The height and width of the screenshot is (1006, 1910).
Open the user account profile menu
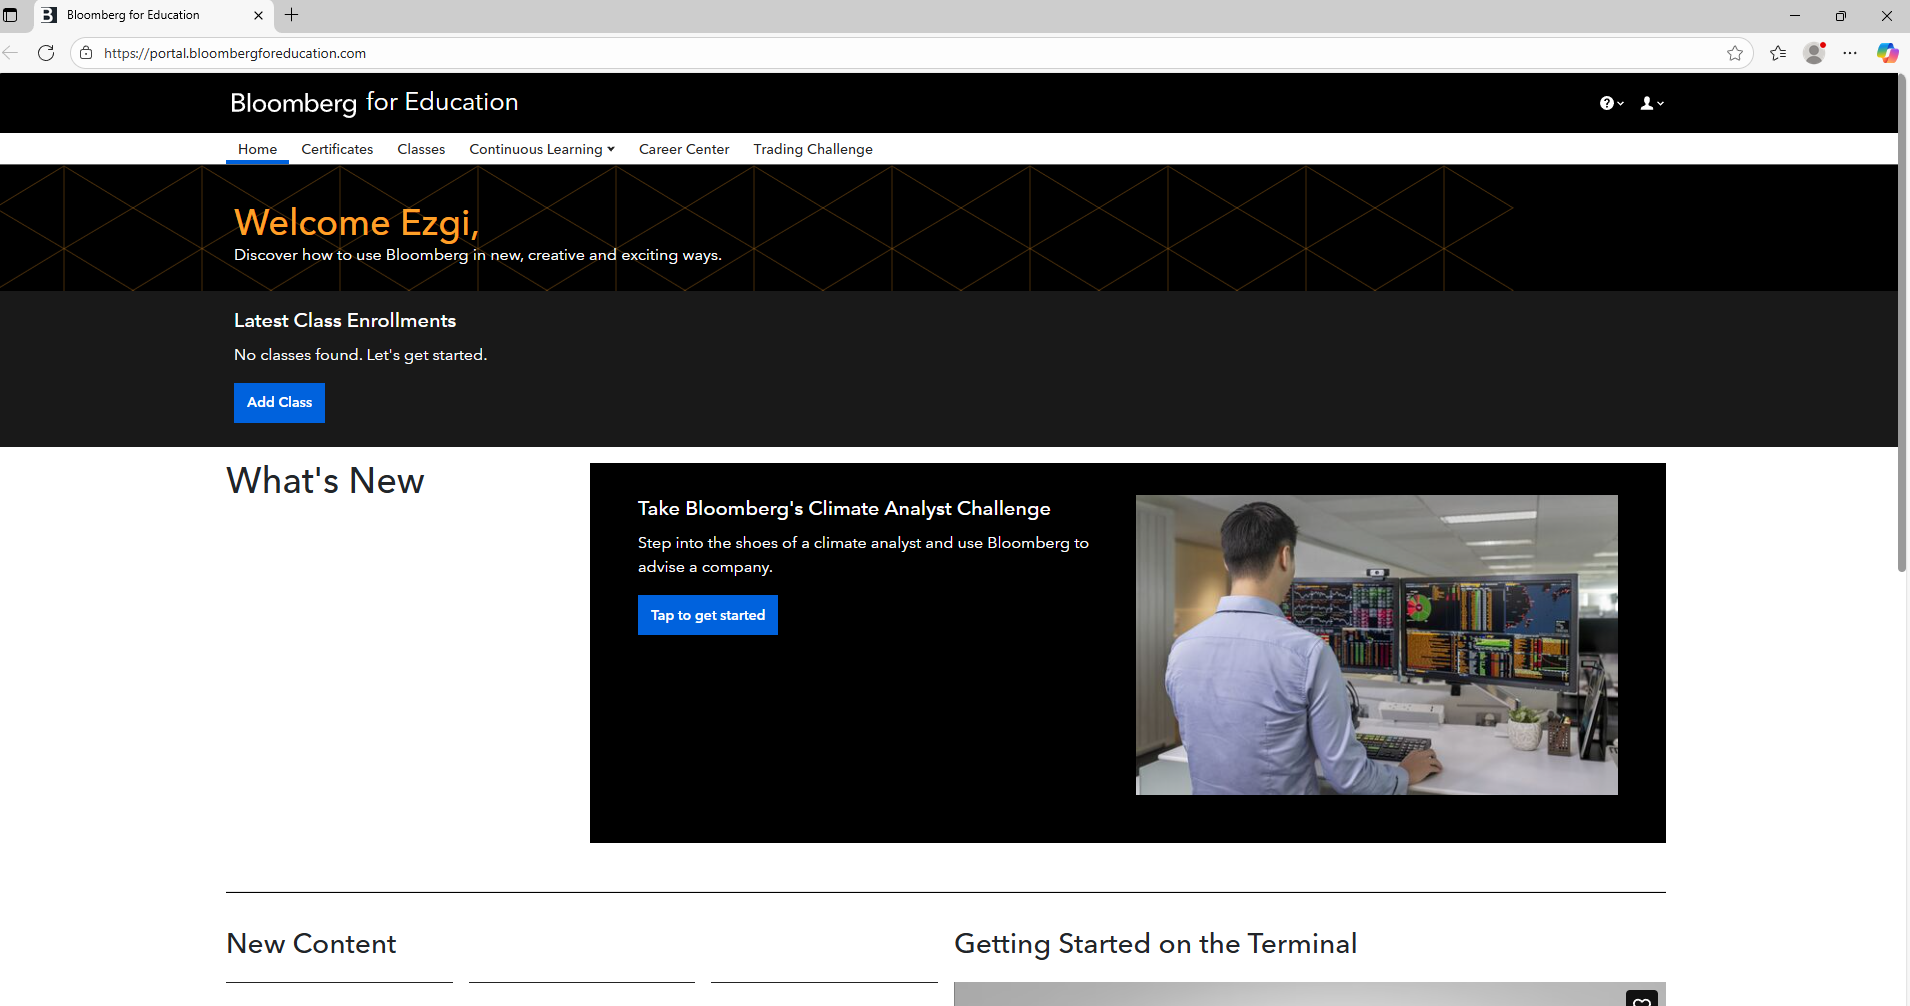point(1652,103)
